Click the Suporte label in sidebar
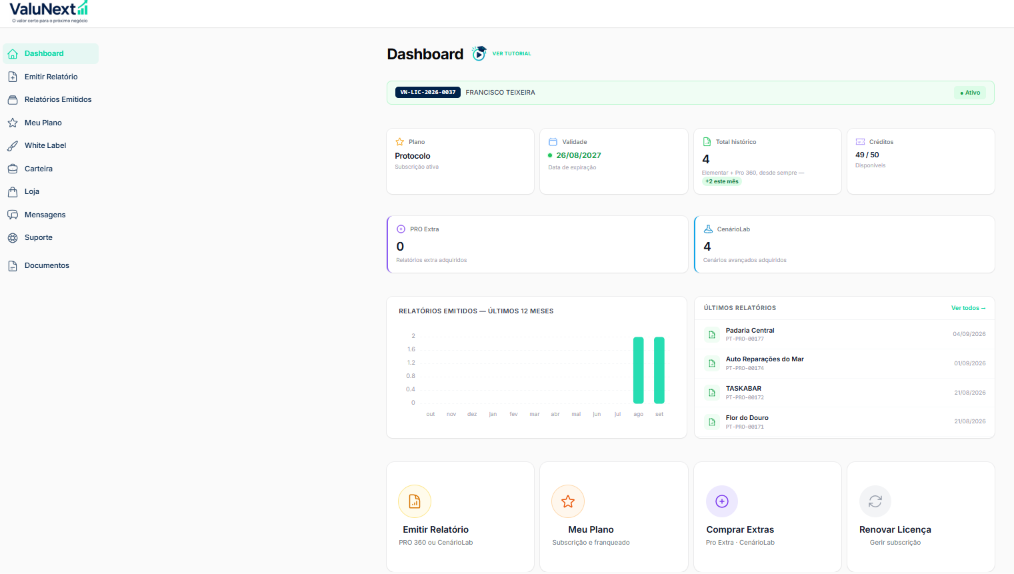The image size is (1014, 574). (38, 238)
